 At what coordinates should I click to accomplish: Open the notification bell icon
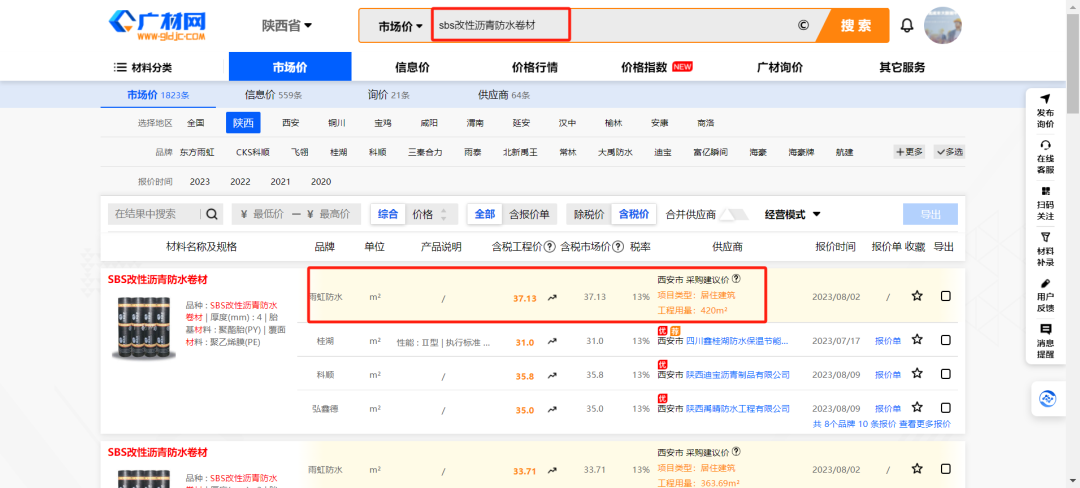[x=907, y=26]
